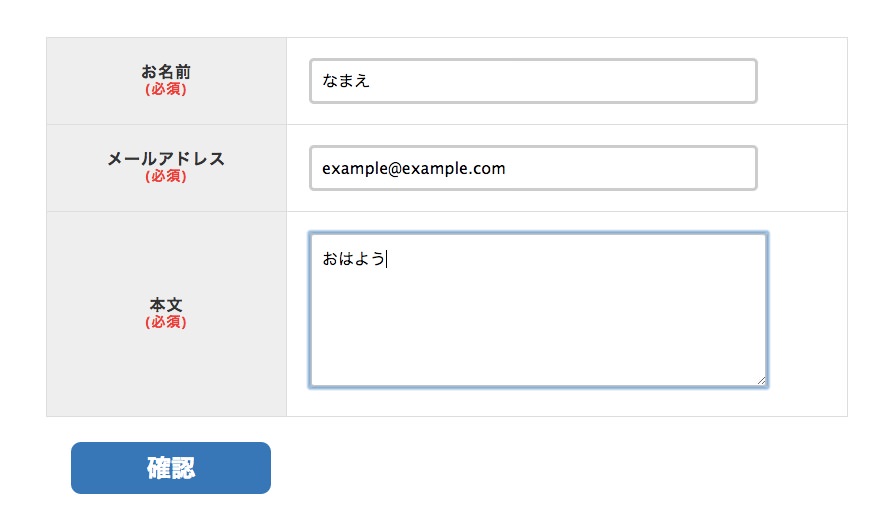Click inside the 本文 message textarea
This screenshot has width=872, height=522.
538,310
